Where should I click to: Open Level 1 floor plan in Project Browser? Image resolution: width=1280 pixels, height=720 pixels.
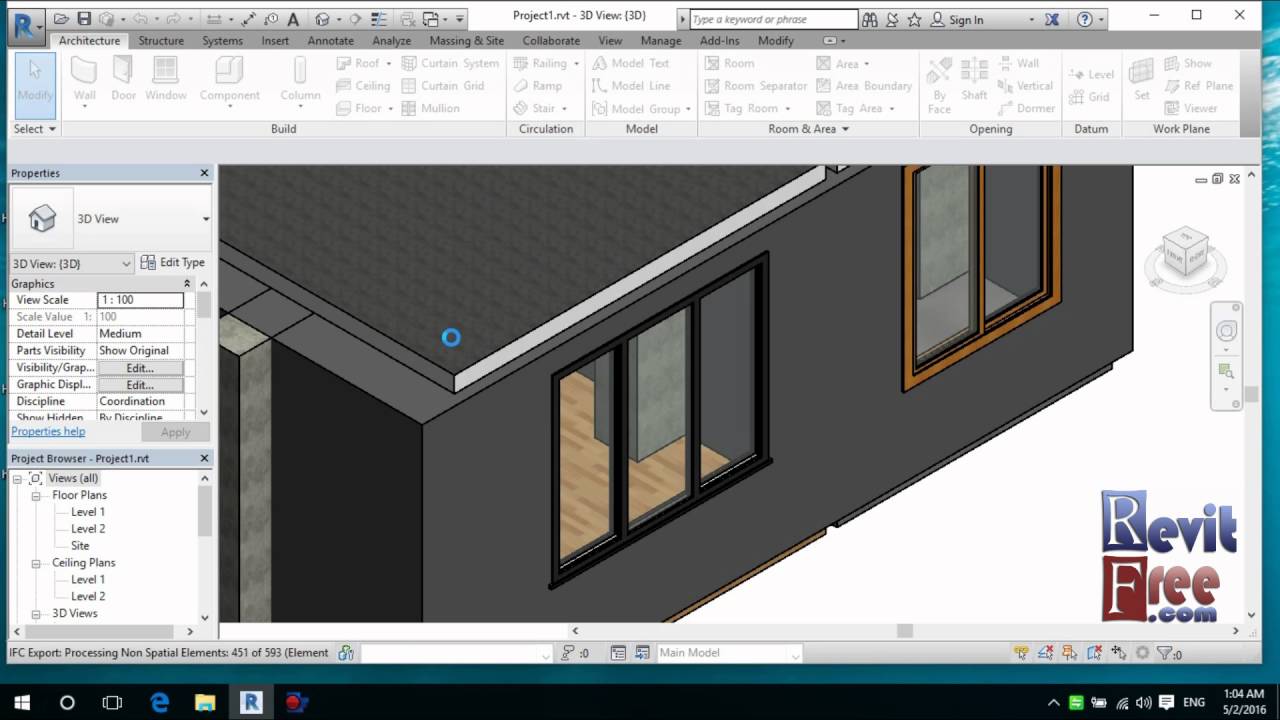tap(88, 512)
